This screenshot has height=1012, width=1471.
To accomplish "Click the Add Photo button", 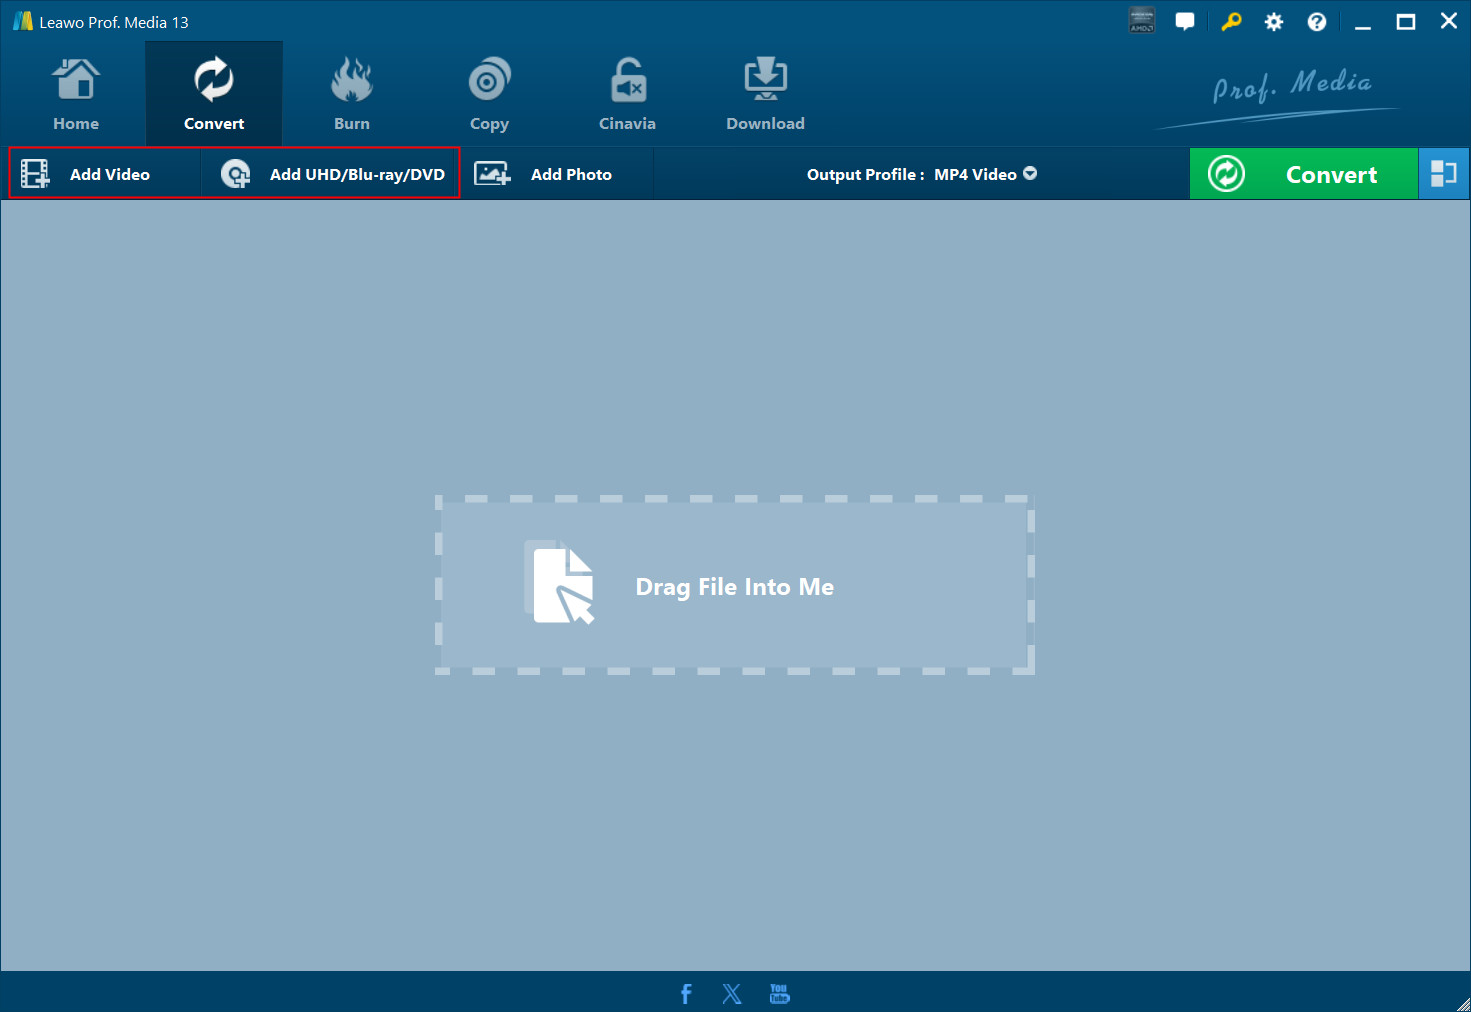I will (x=557, y=174).
